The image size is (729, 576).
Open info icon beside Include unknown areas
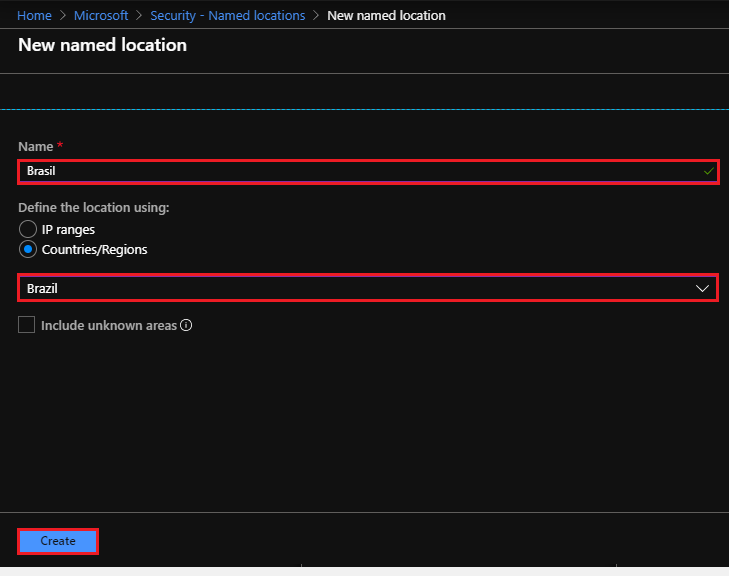pos(186,325)
